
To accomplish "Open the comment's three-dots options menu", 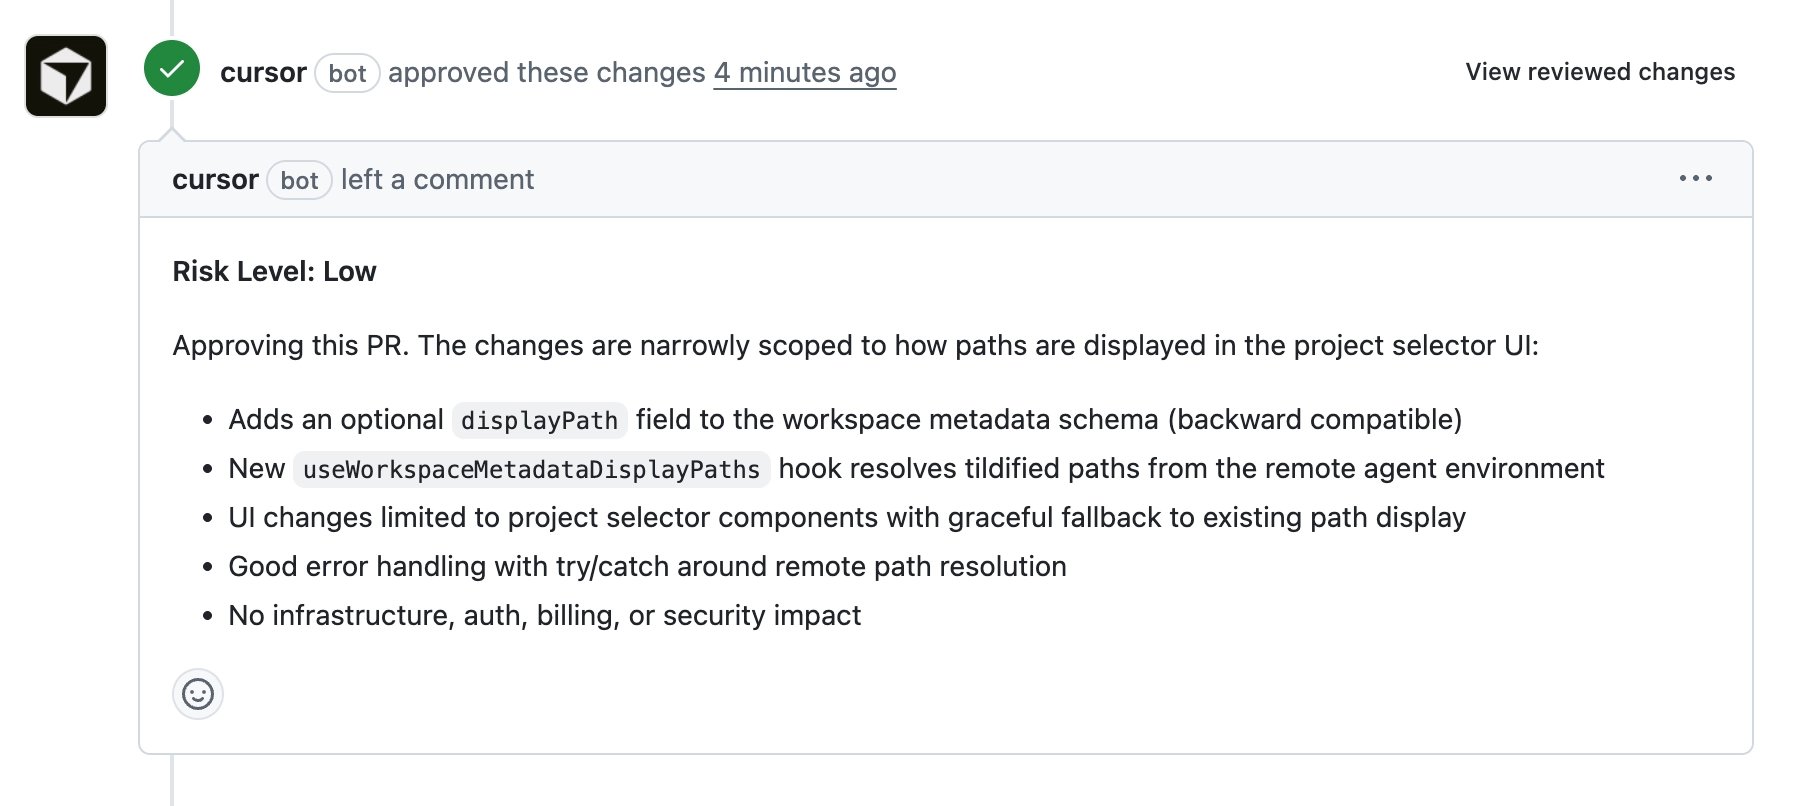I will [x=1696, y=178].
